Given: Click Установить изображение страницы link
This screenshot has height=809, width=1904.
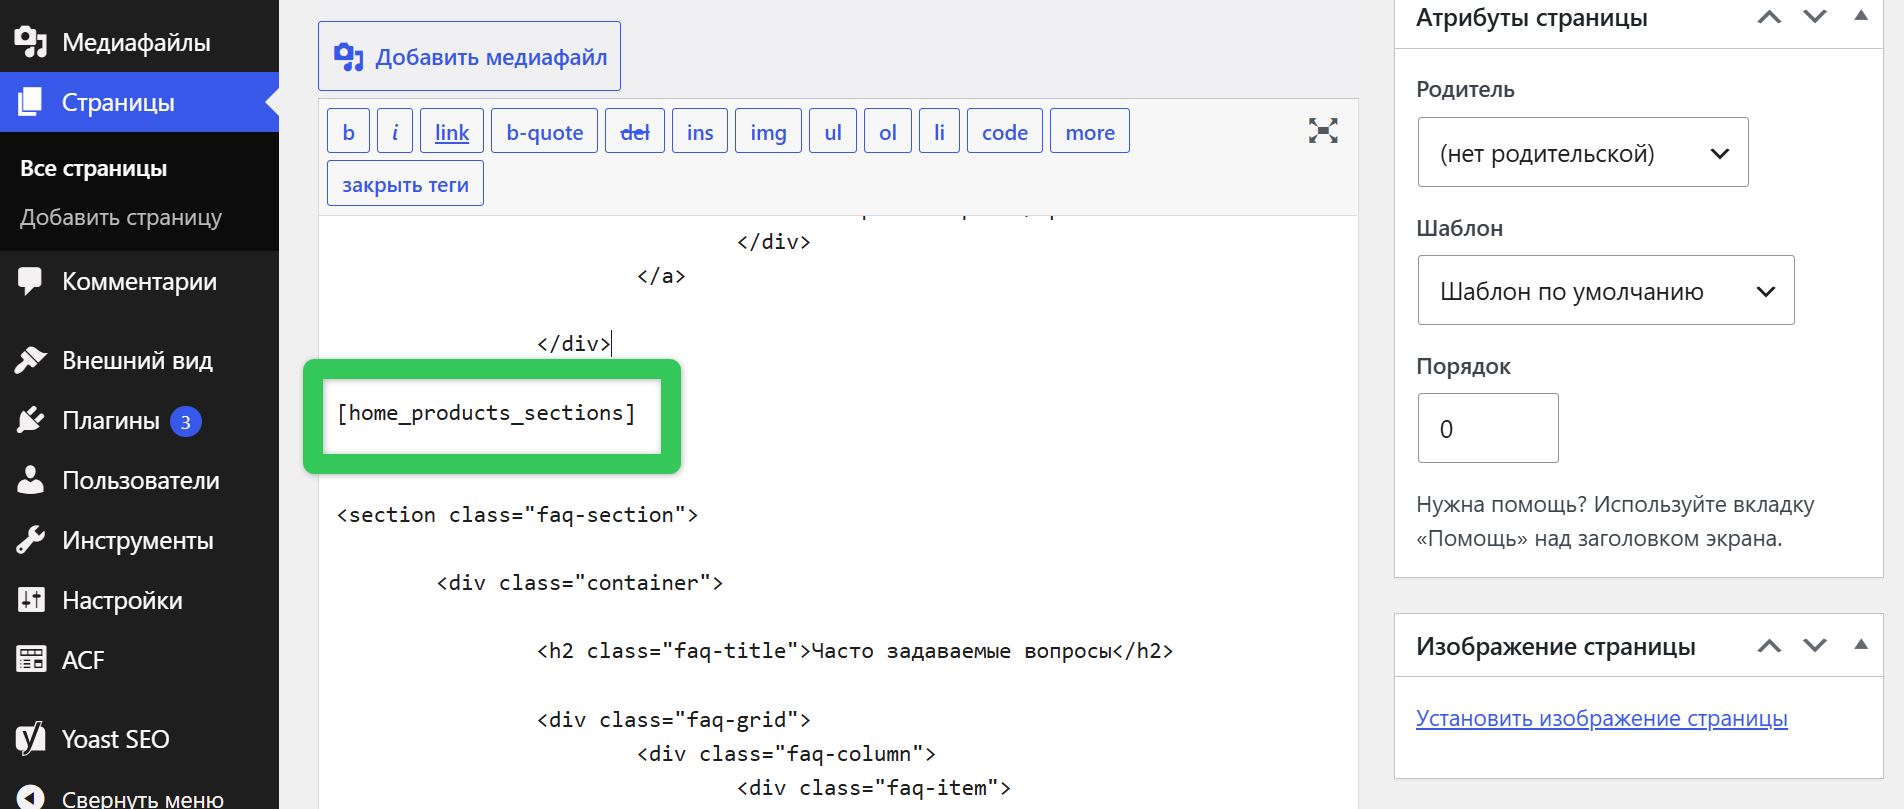Looking at the screenshot, I should 1601,718.
